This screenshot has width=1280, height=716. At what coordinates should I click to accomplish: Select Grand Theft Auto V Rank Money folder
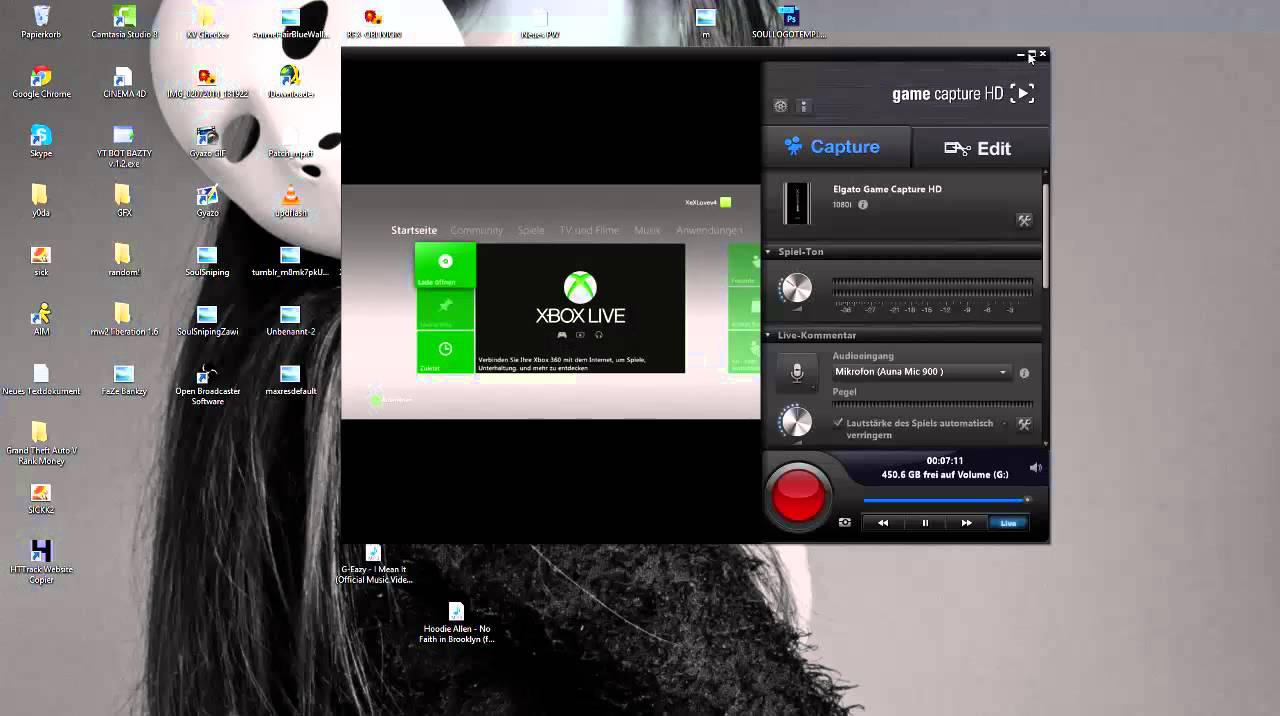[41, 442]
